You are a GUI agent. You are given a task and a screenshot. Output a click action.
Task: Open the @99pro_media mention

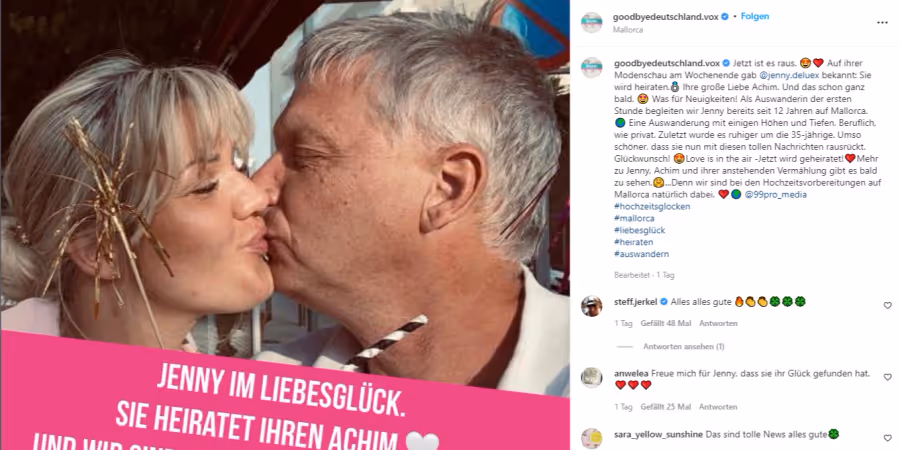click(775, 195)
